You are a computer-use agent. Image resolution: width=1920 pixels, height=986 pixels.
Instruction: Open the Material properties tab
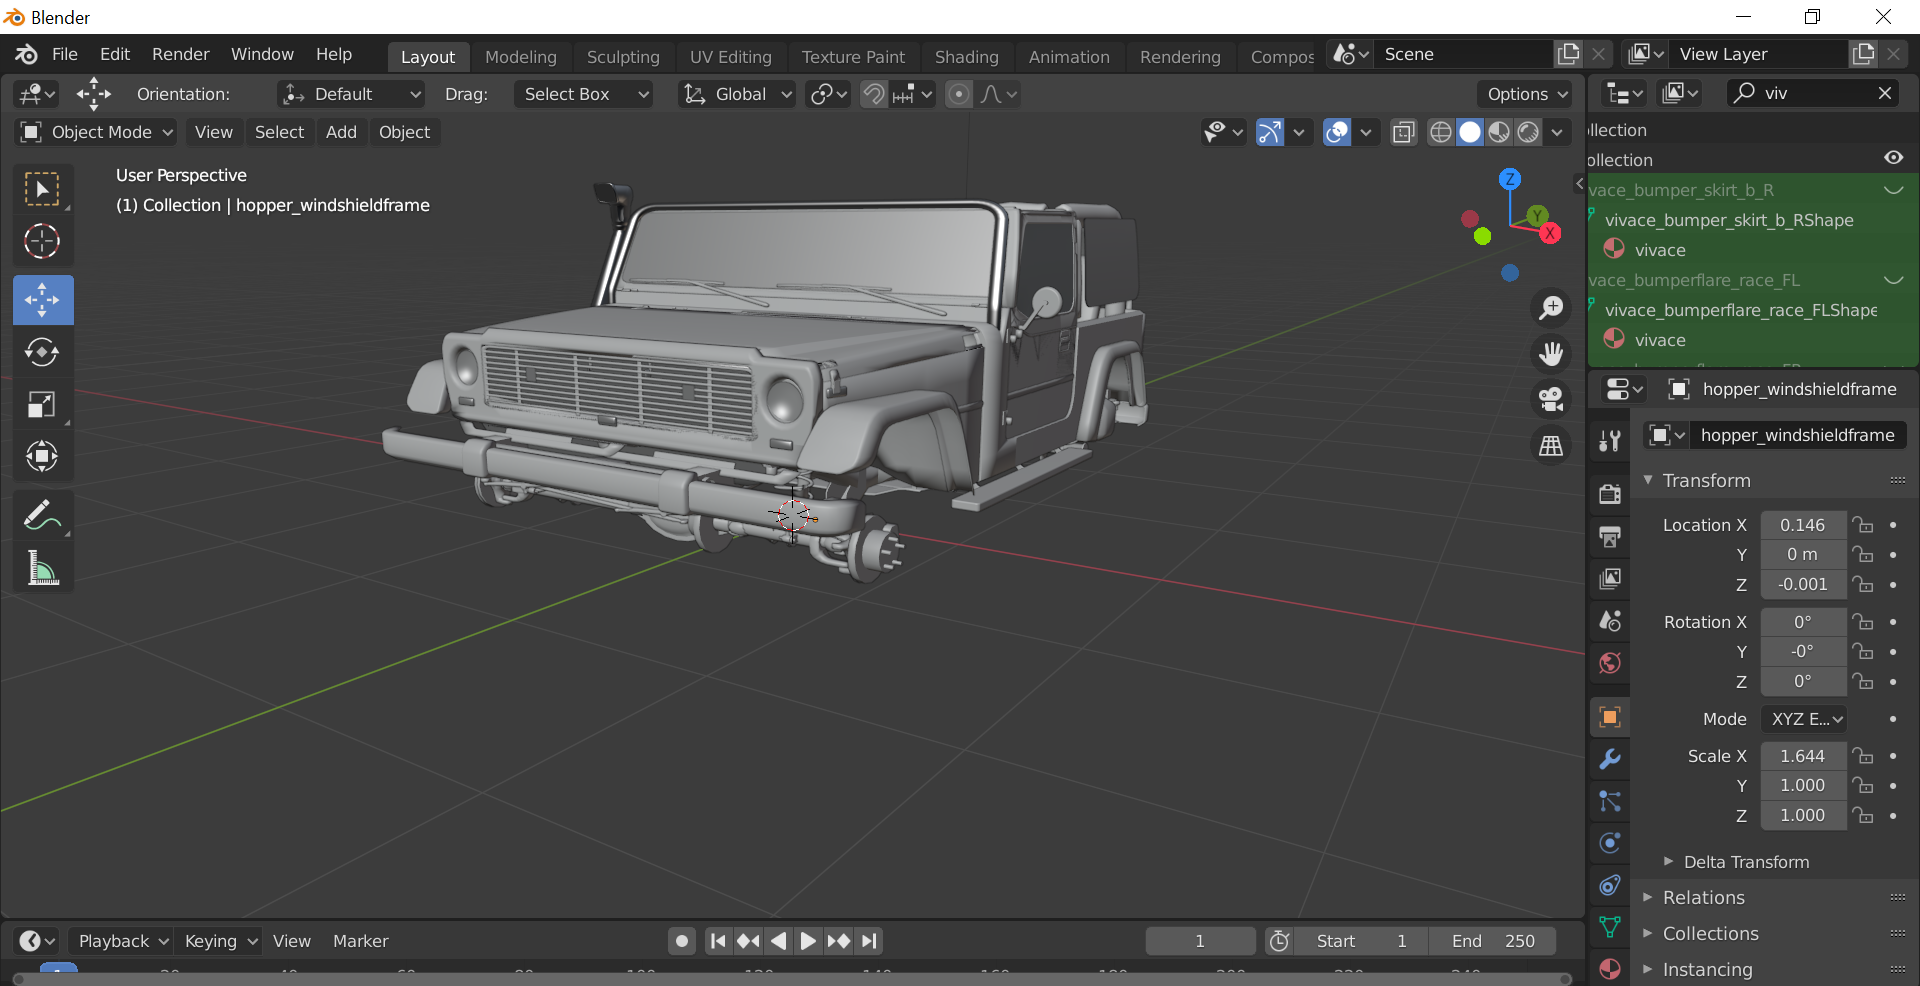click(1610, 968)
